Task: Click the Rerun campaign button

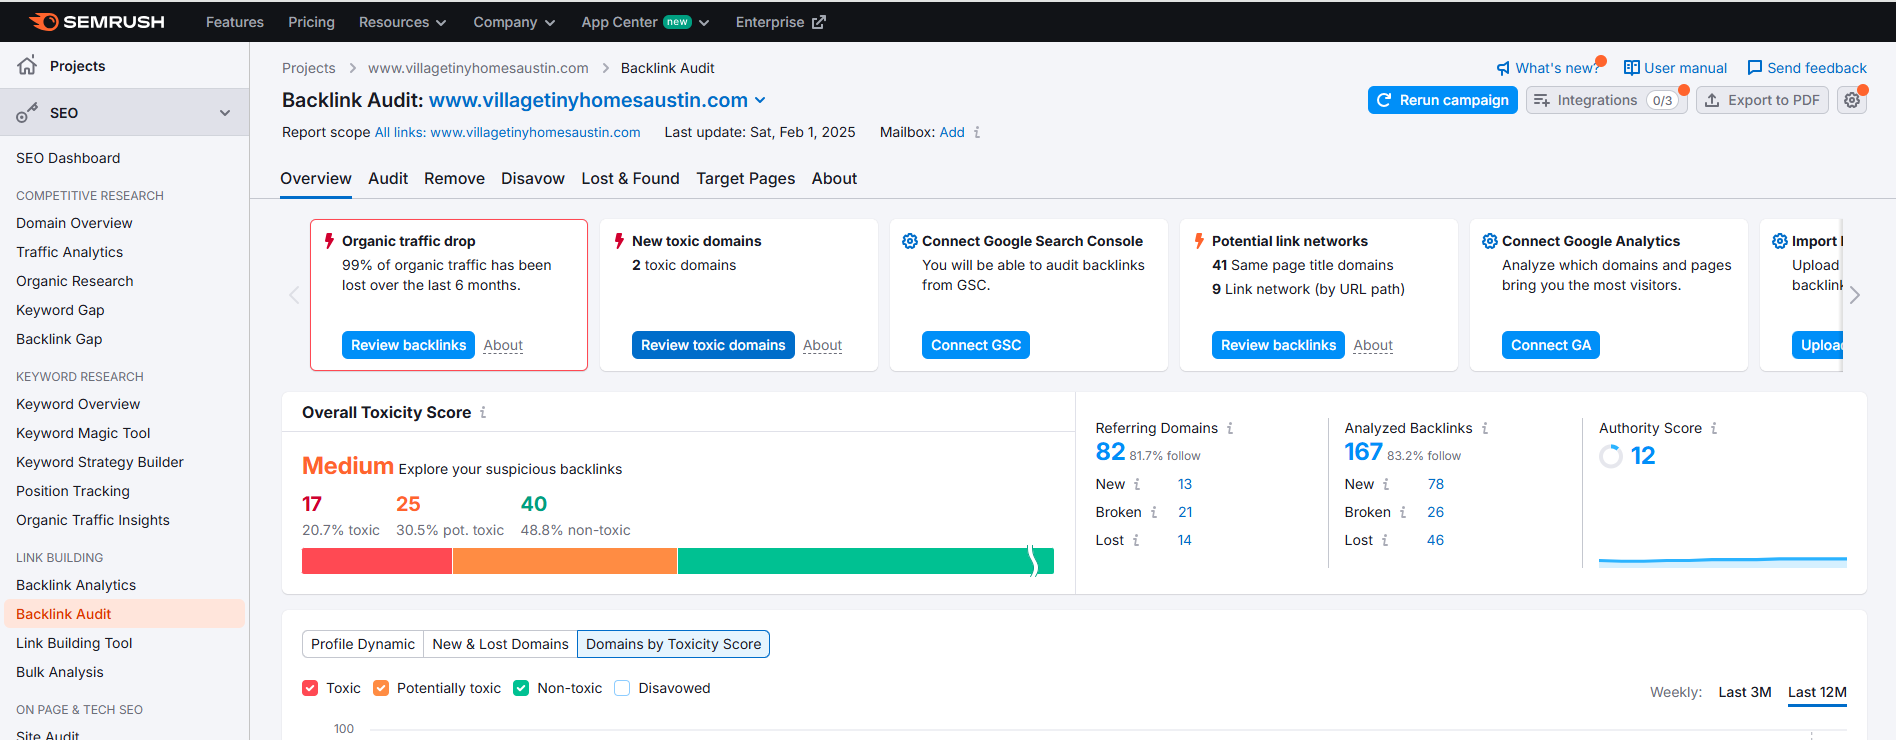Action: (1443, 100)
